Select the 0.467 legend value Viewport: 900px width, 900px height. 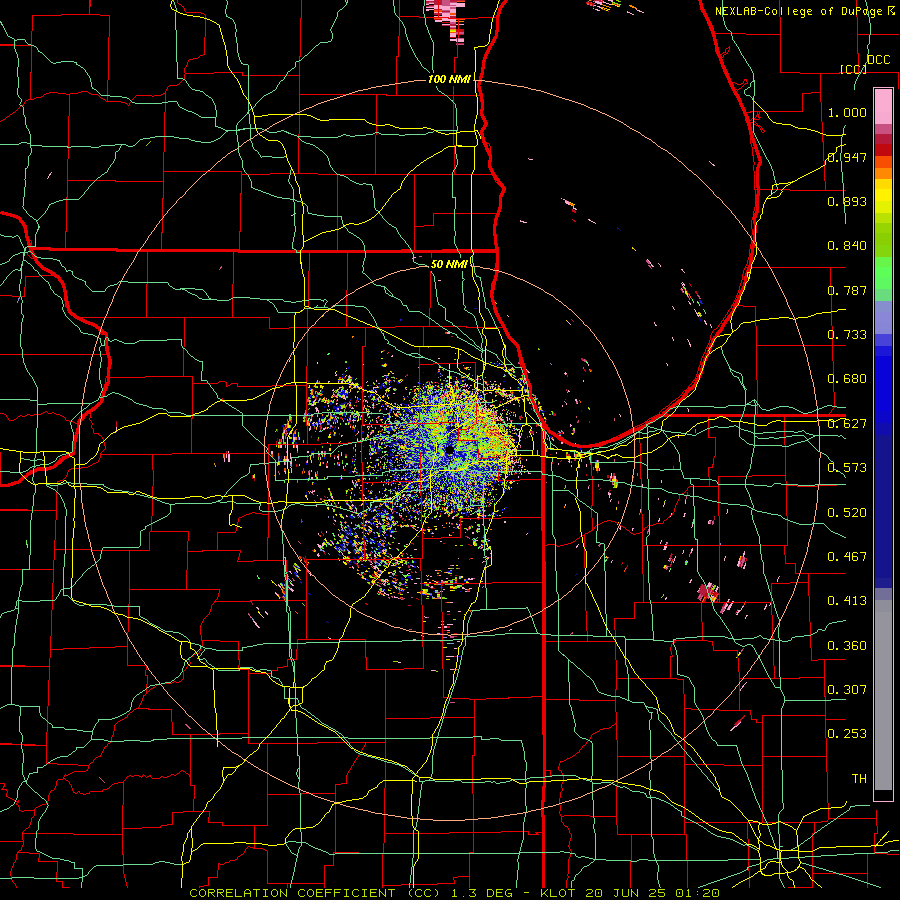[x=847, y=557]
